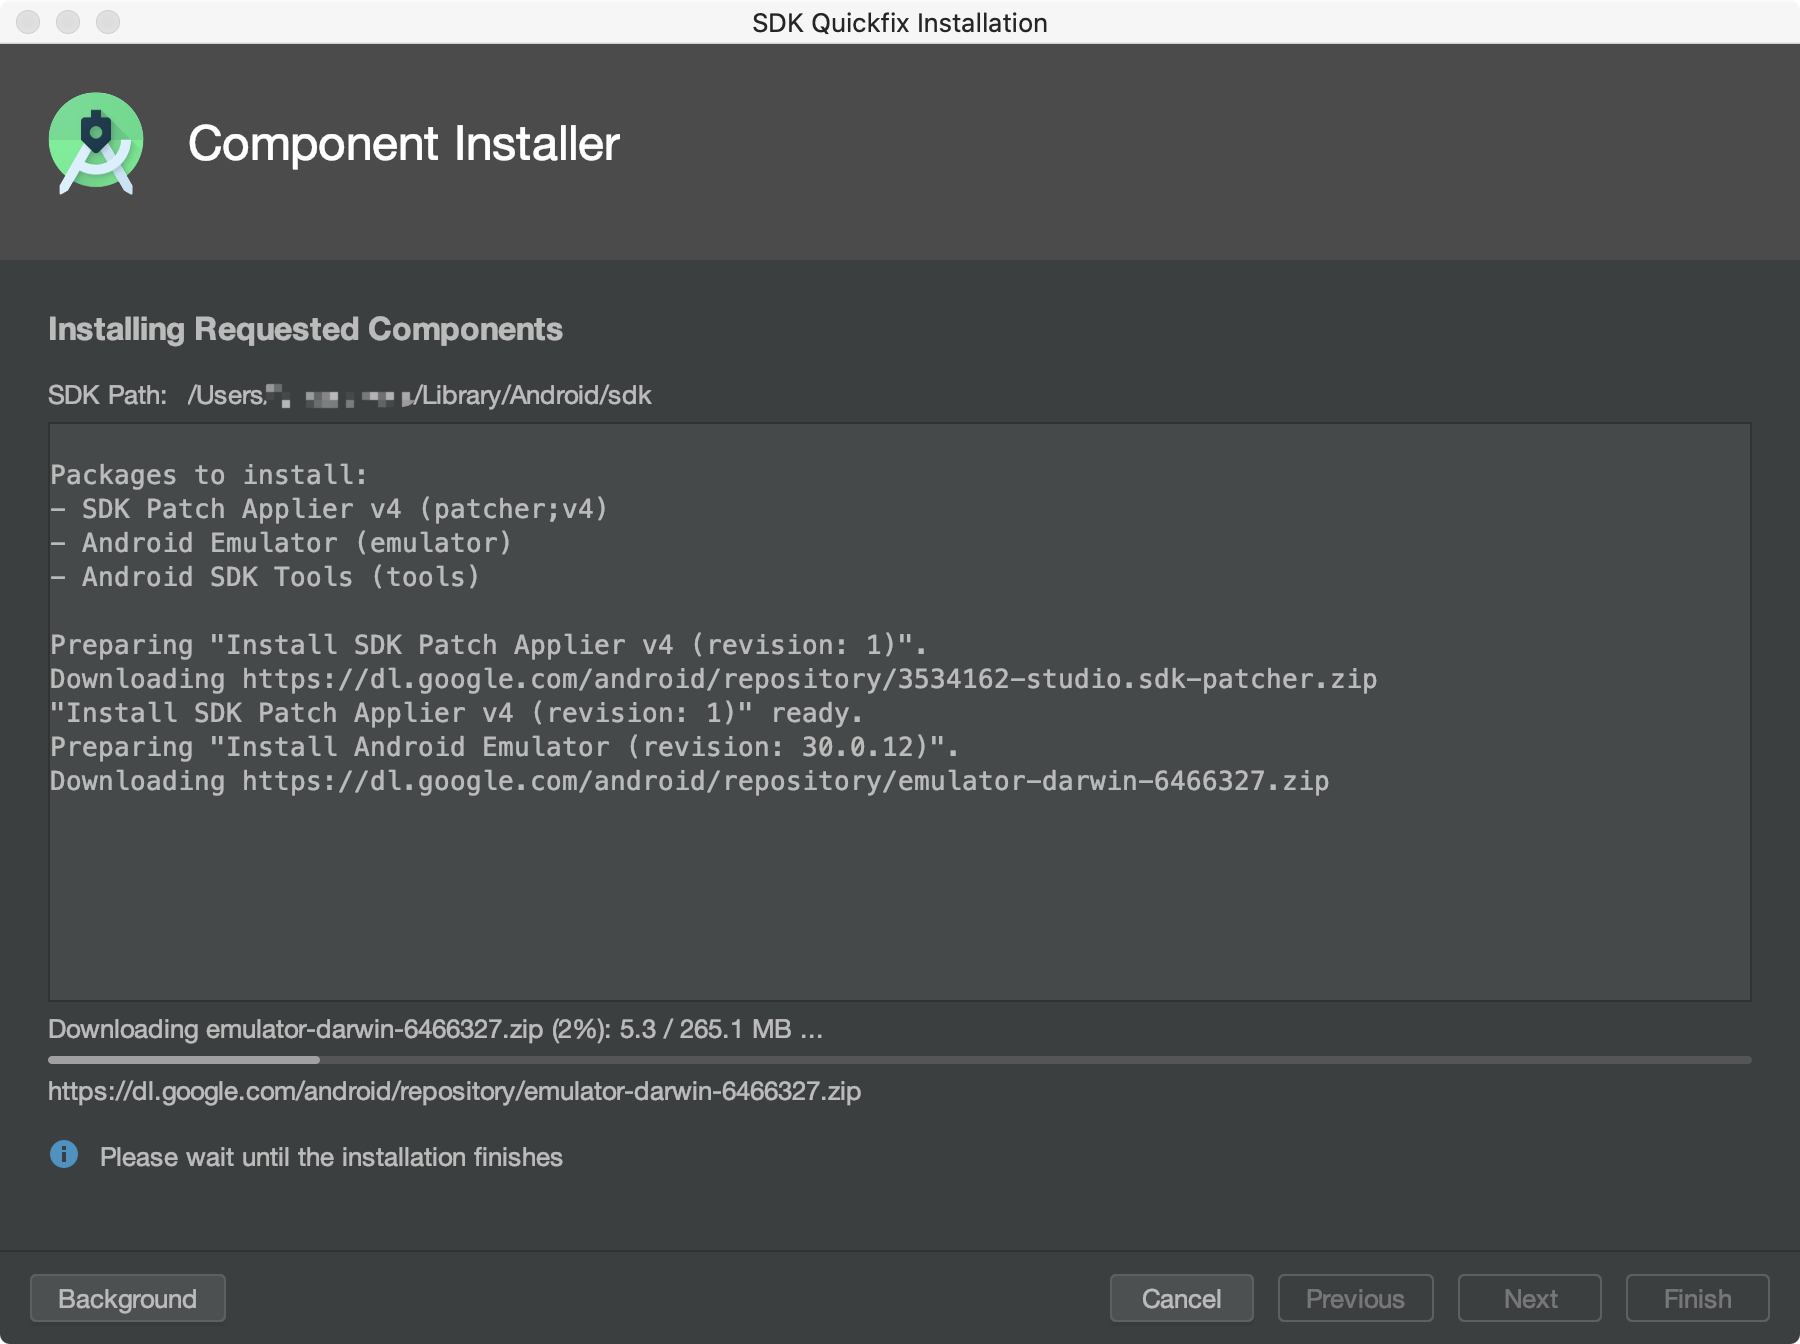Click the maximize window button
This screenshot has width=1800, height=1344.
tap(108, 22)
